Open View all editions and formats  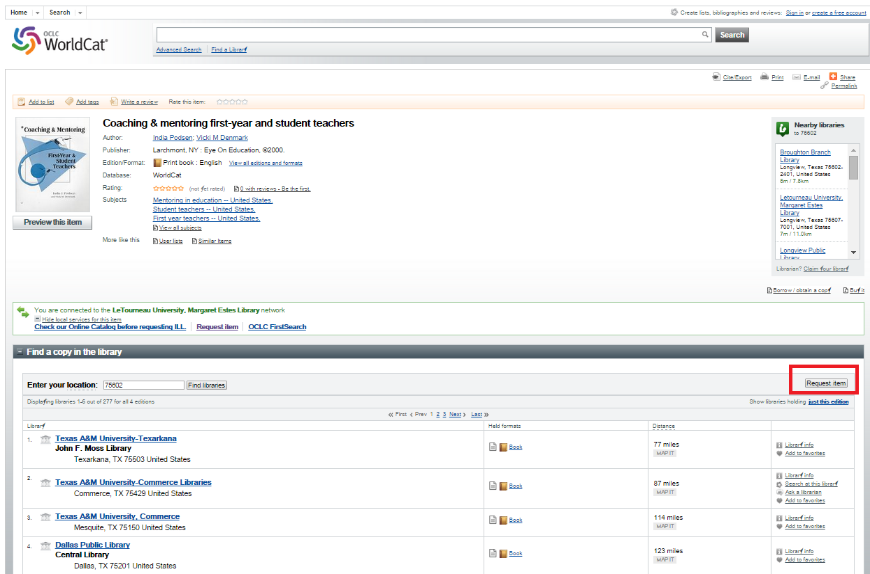coord(266,163)
